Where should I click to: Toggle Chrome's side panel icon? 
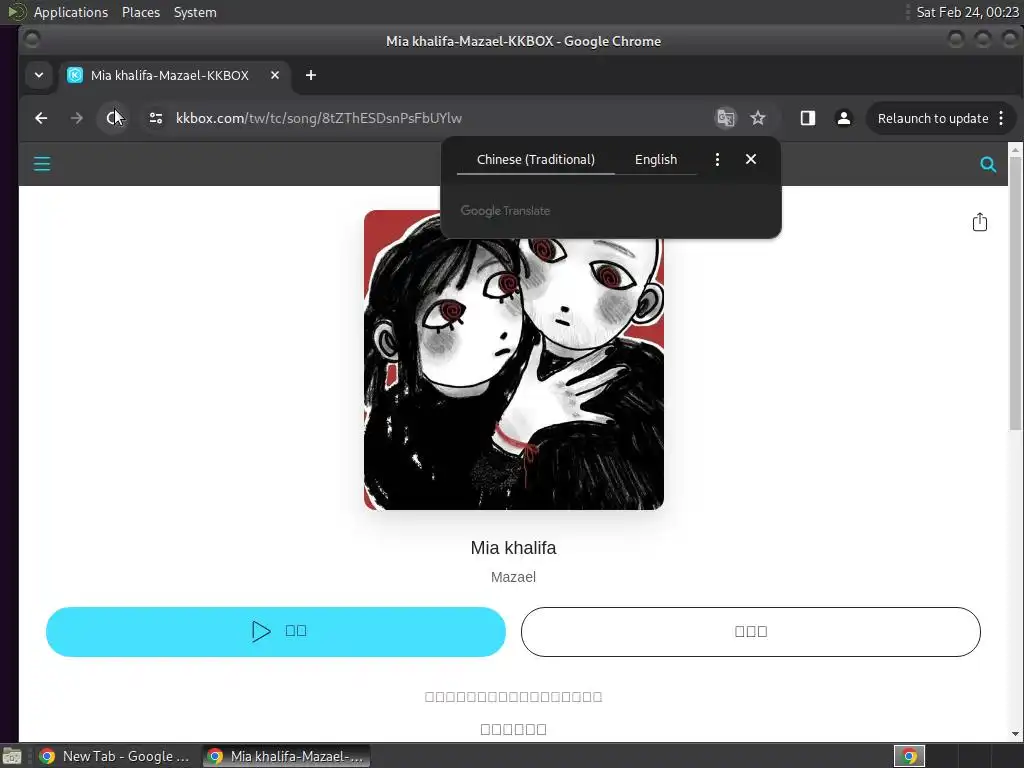(x=808, y=118)
